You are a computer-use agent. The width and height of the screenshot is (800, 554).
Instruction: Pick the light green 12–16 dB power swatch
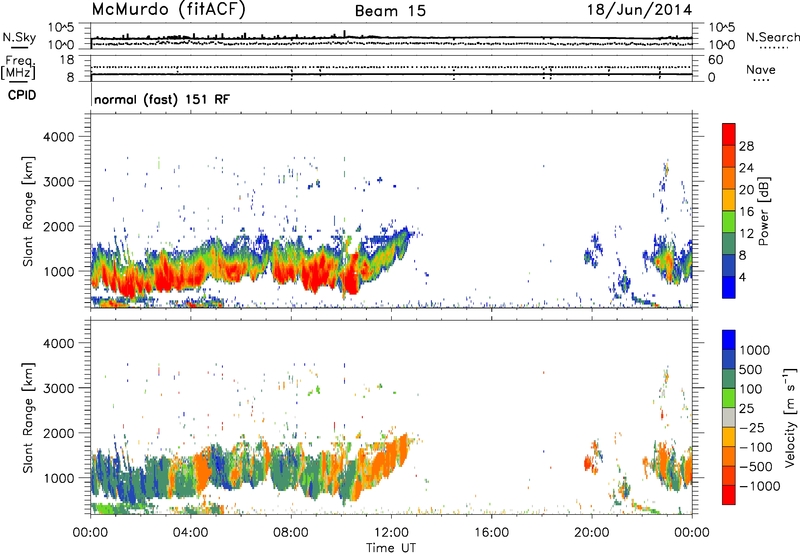click(x=729, y=222)
